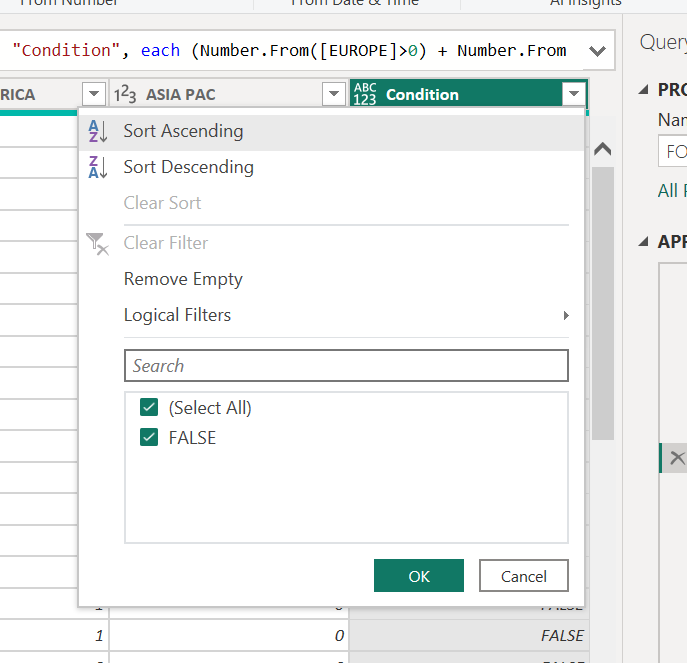Click the vertical scrollbar thumb
Image resolution: width=687 pixels, height=663 pixels.
click(x=602, y=303)
